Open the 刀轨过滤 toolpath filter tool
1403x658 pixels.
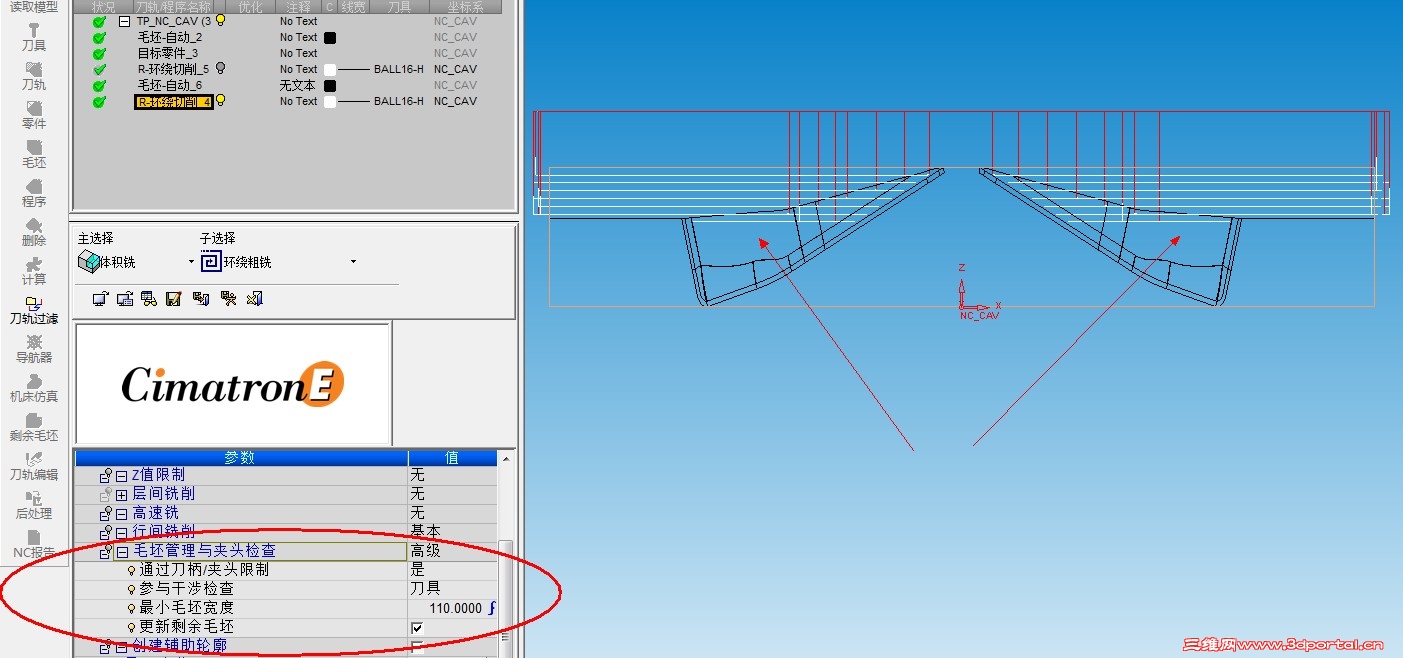34,310
